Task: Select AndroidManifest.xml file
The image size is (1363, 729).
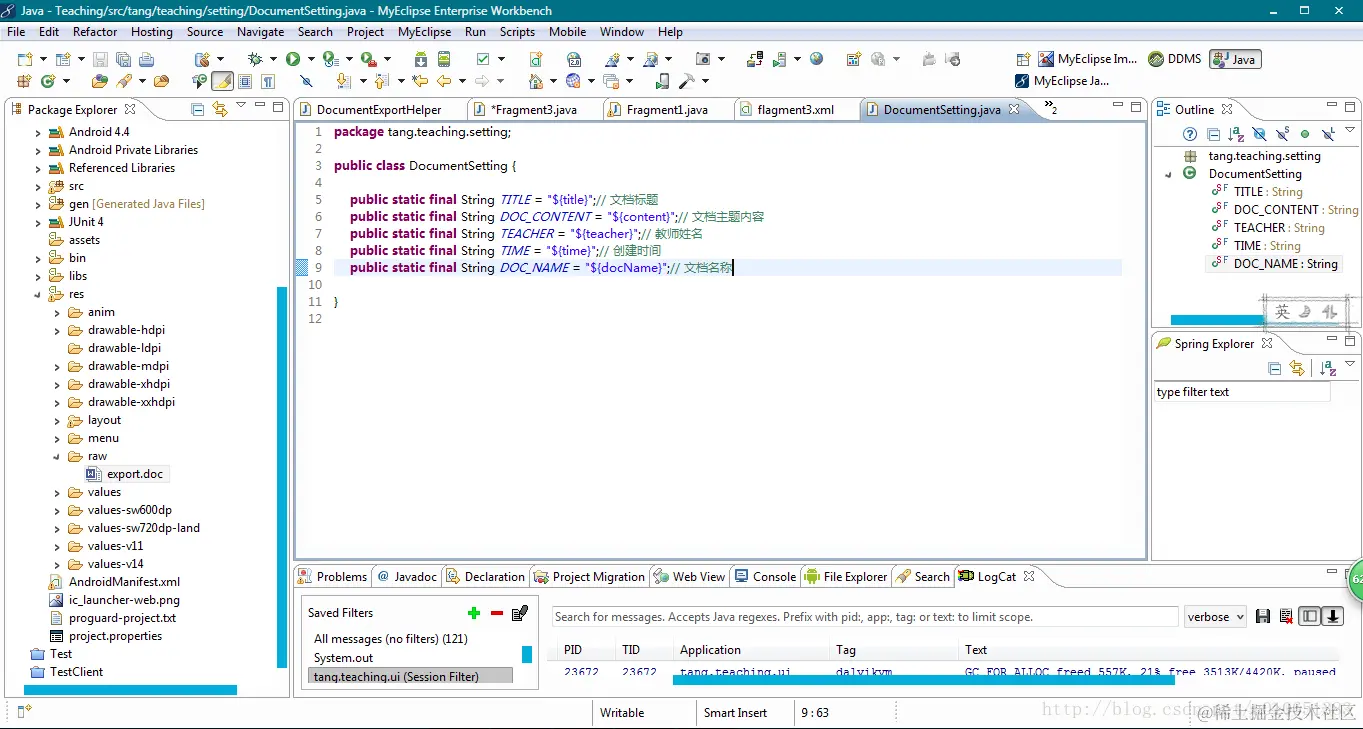Action: (x=114, y=582)
